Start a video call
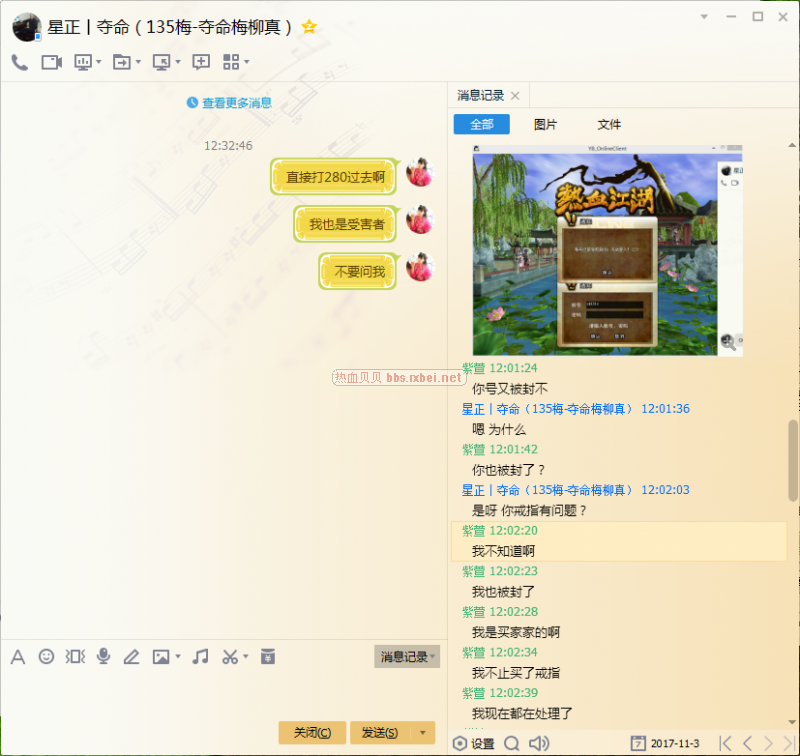The image size is (800, 756). [51, 62]
